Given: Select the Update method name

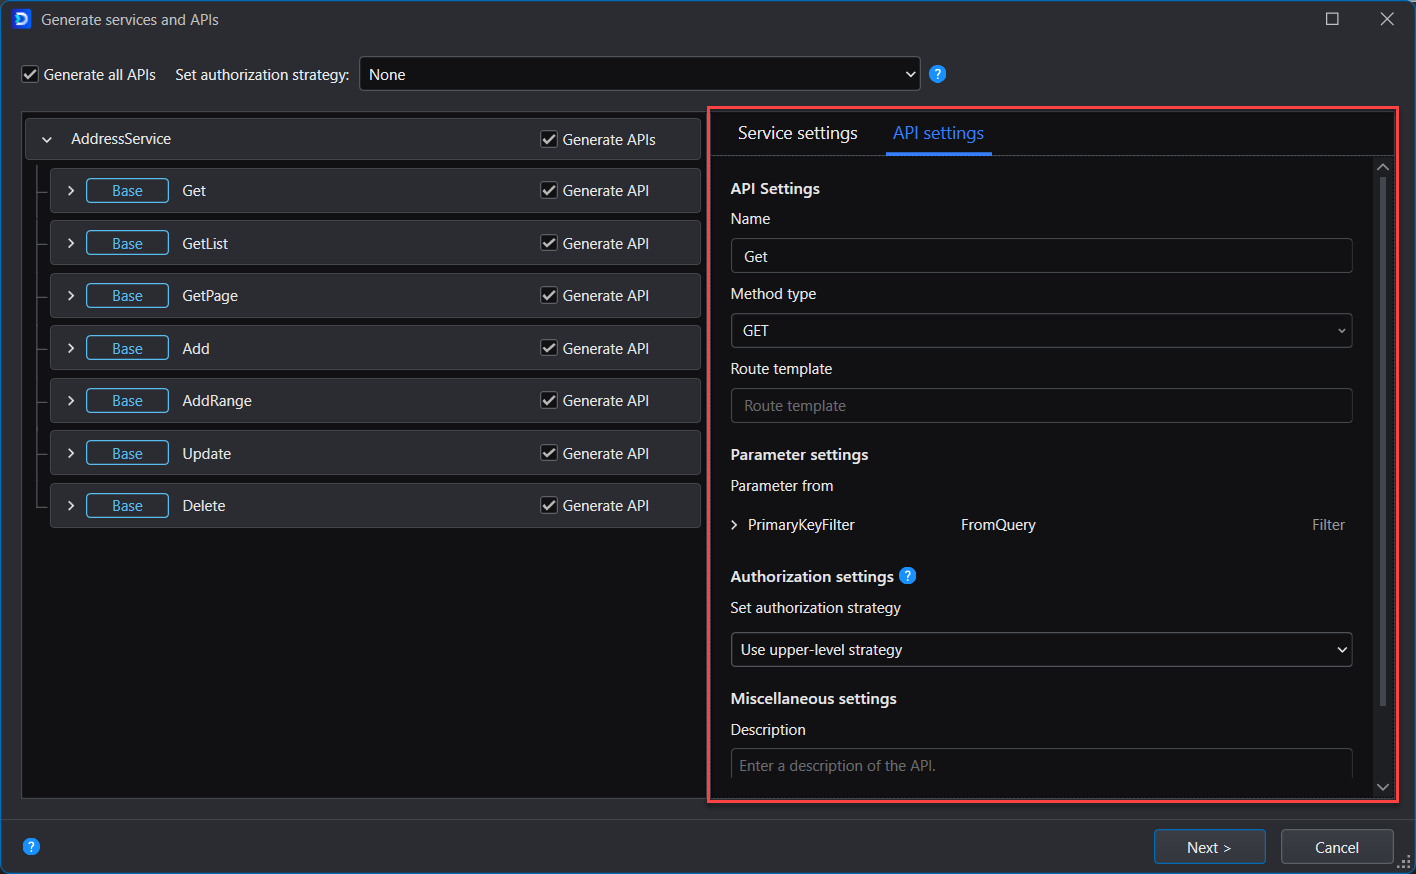Looking at the screenshot, I should point(207,453).
